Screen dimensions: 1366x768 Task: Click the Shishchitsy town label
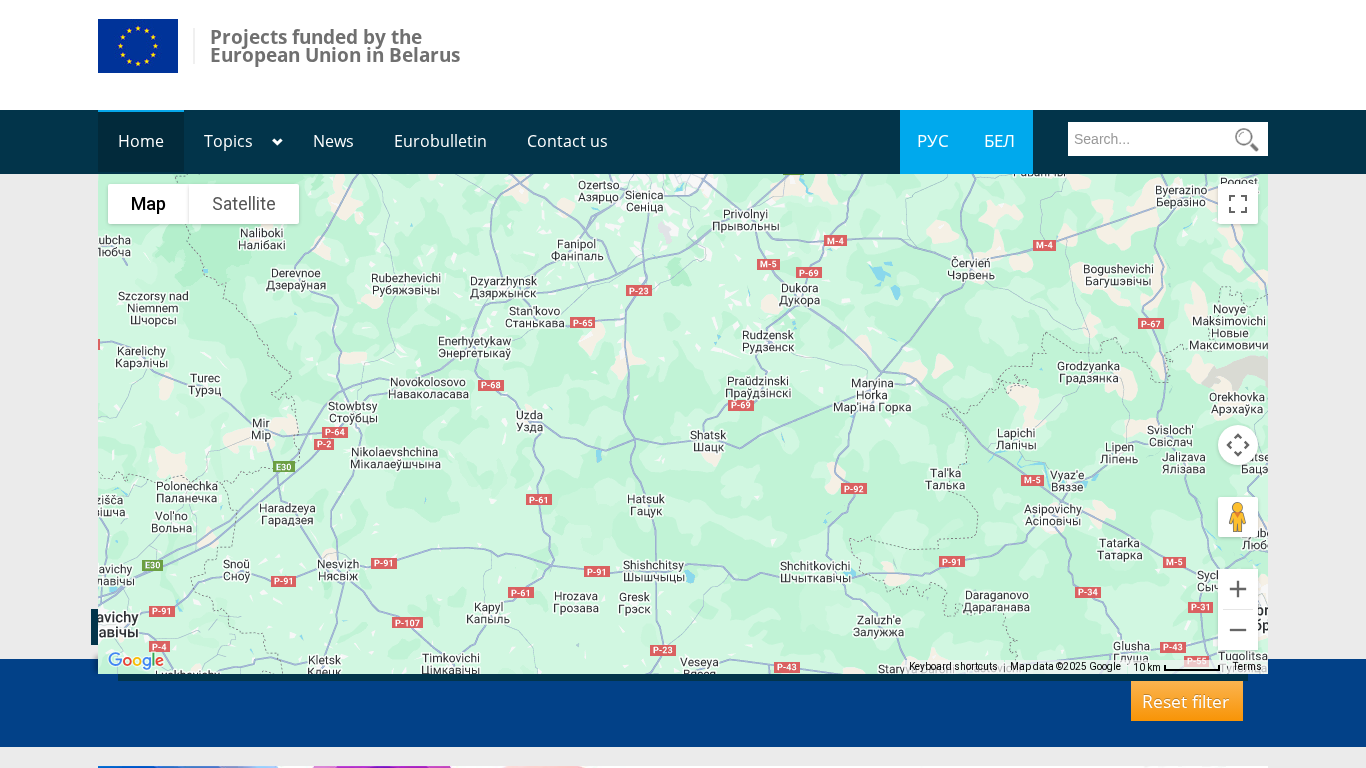click(653, 572)
